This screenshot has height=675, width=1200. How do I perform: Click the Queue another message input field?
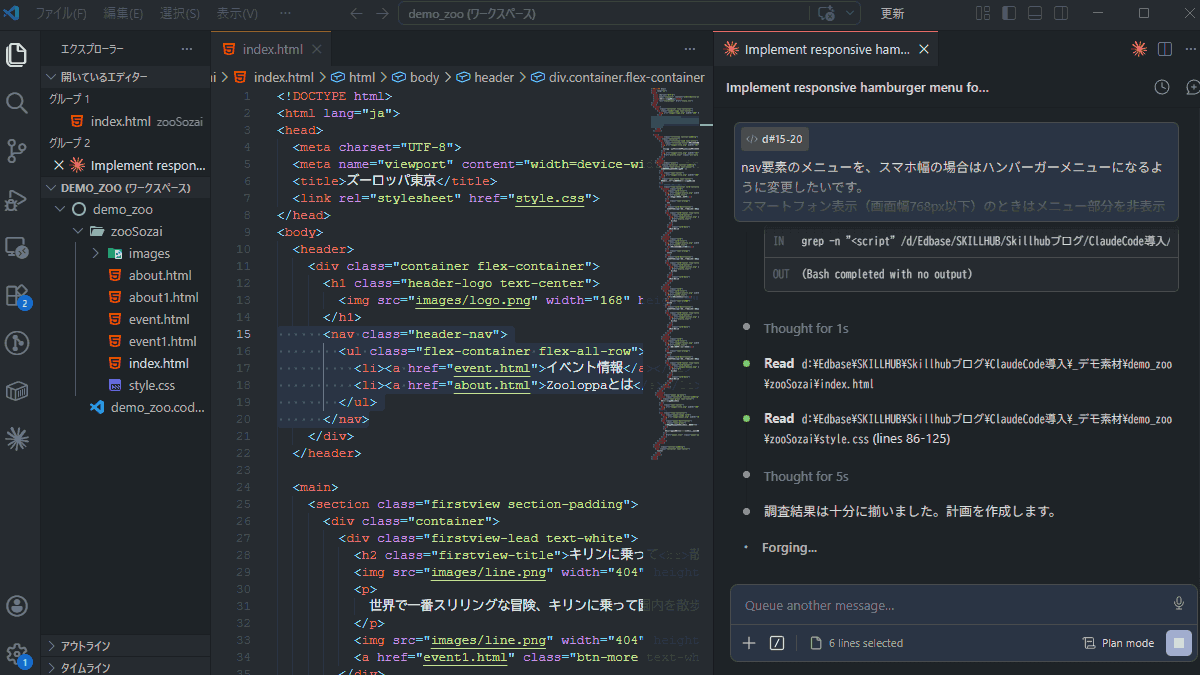coord(950,605)
